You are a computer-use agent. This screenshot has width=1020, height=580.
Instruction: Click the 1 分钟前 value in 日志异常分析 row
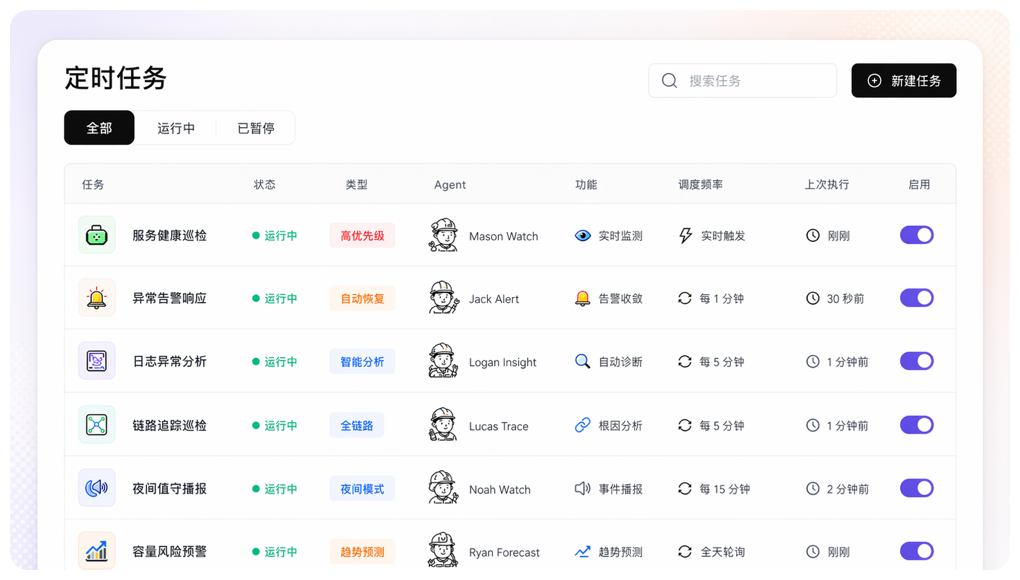click(x=848, y=362)
